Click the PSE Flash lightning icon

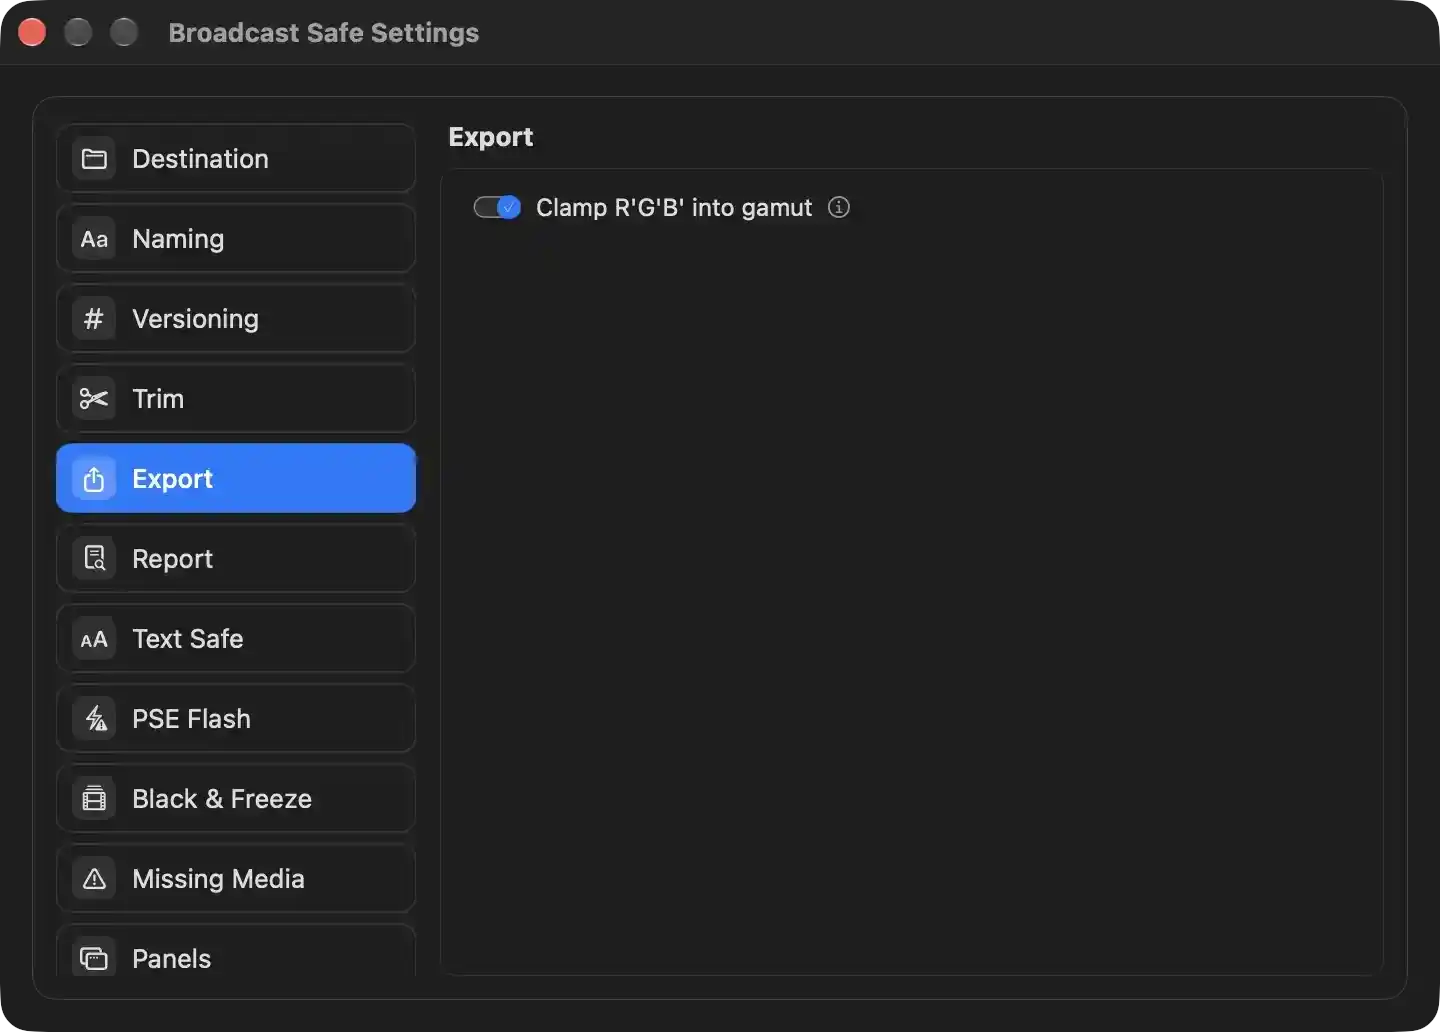tap(94, 719)
